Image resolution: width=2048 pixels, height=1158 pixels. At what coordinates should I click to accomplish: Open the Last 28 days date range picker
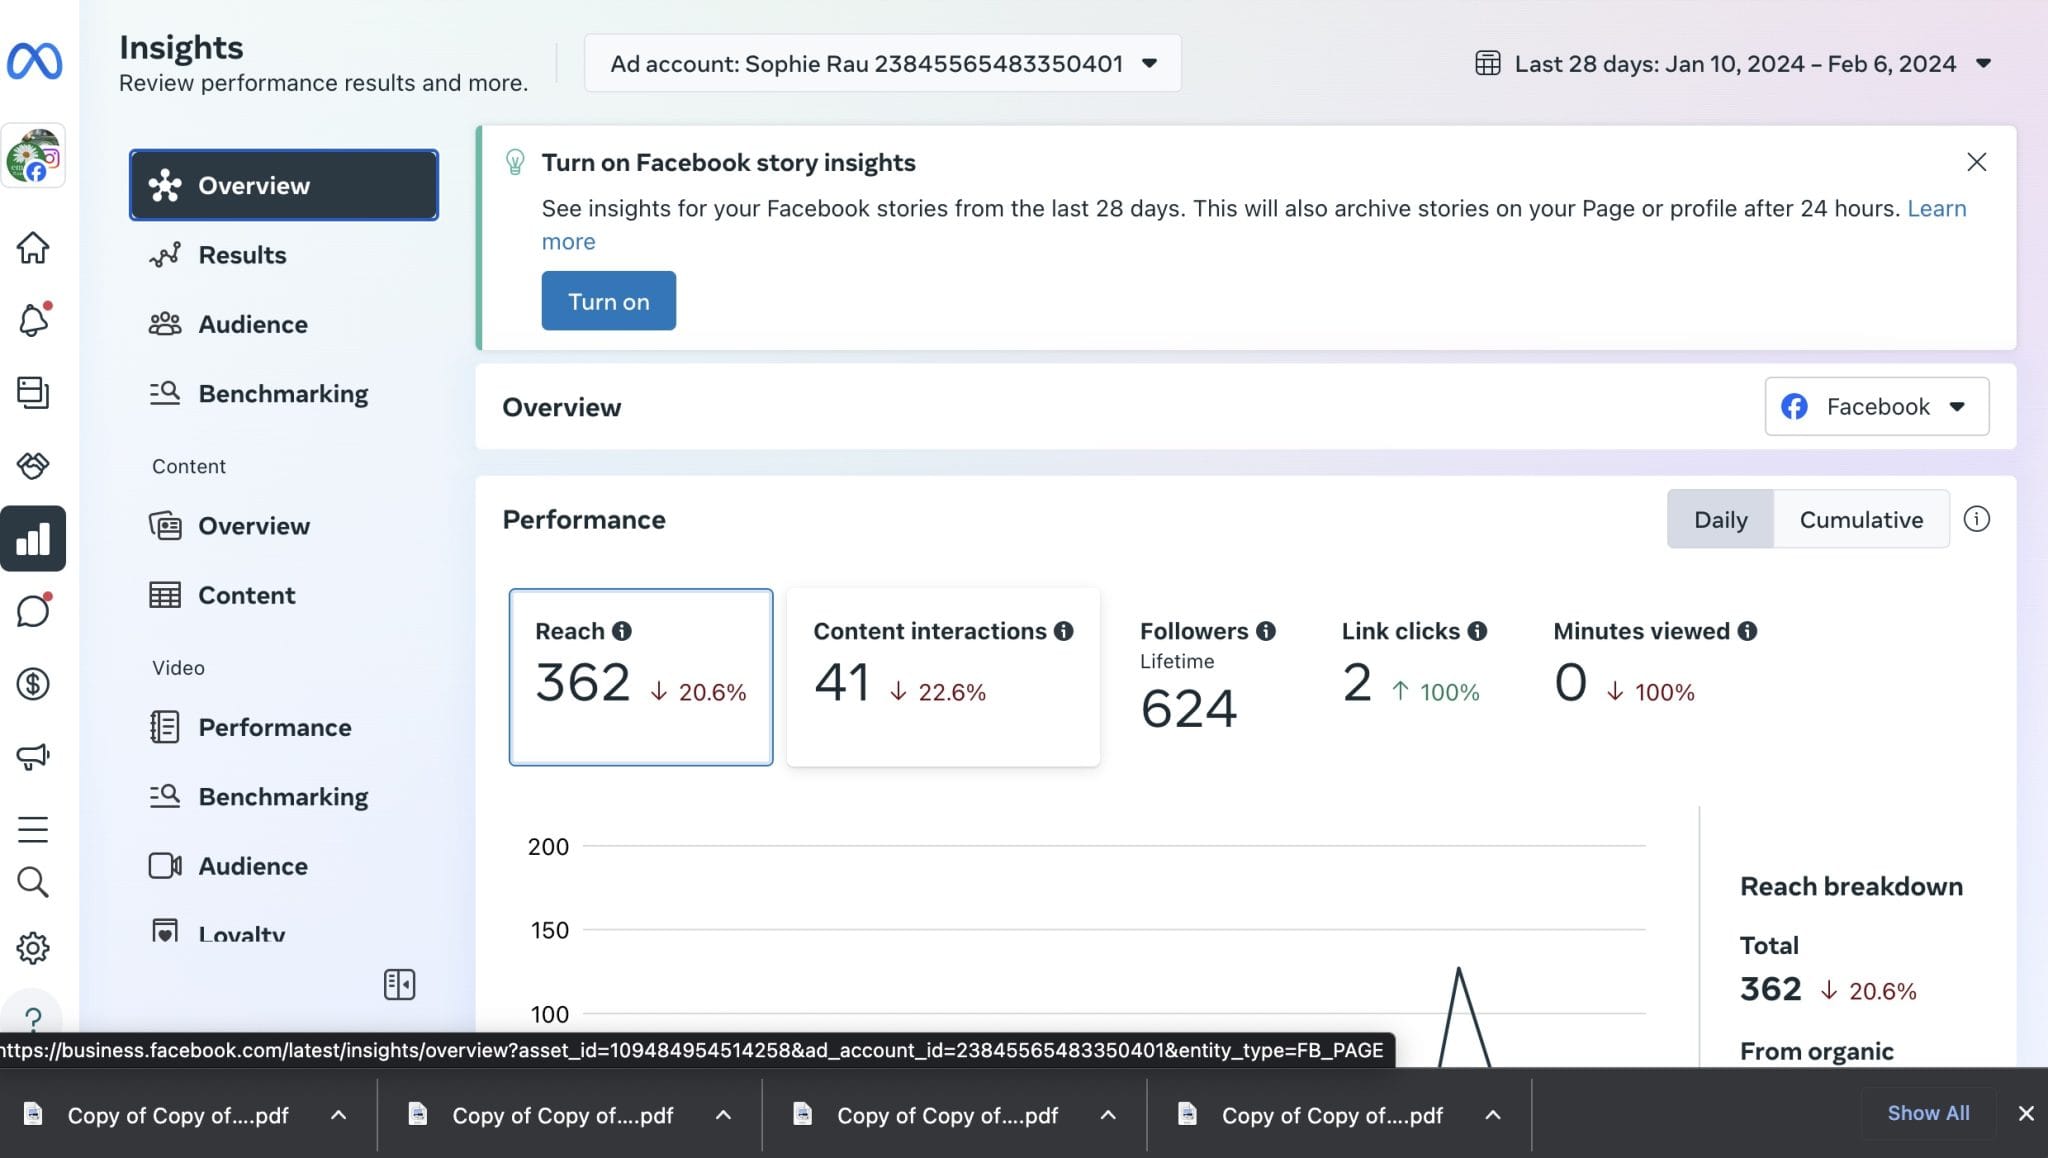pyautogui.click(x=1731, y=63)
